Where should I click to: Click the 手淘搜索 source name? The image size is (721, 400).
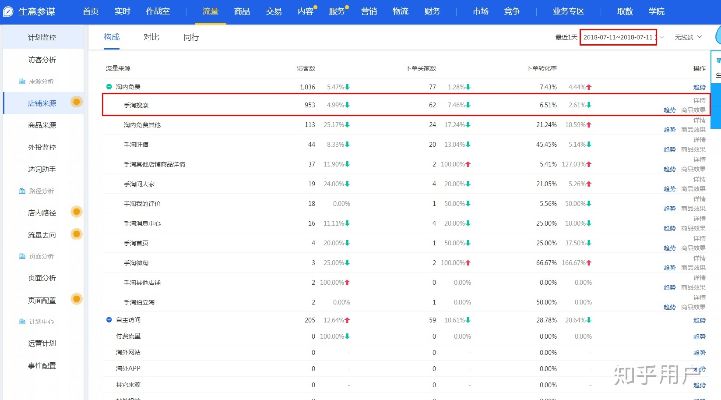pos(136,105)
